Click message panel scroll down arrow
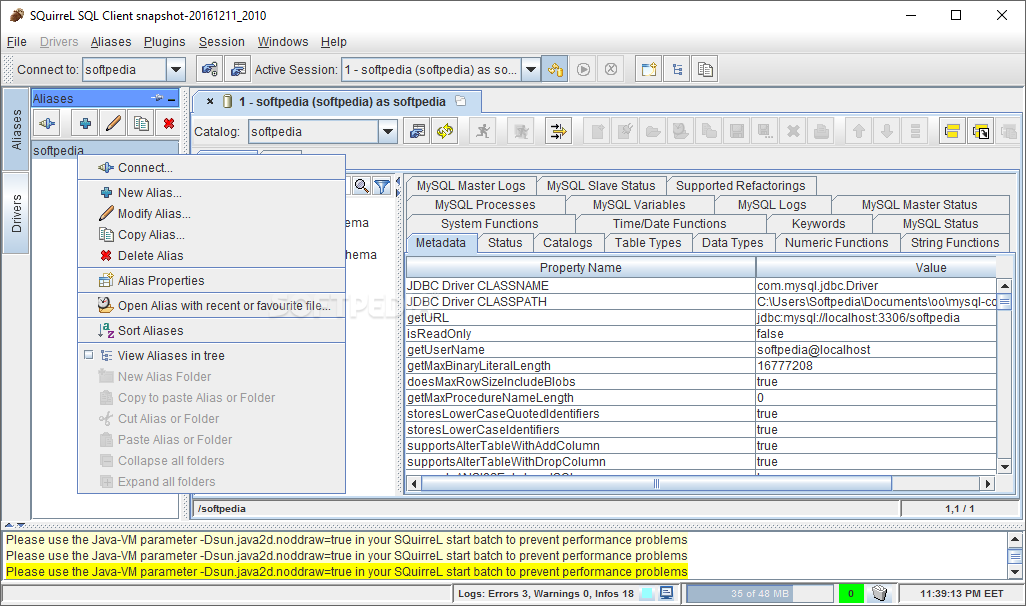1026x606 pixels. click(1015, 572)
